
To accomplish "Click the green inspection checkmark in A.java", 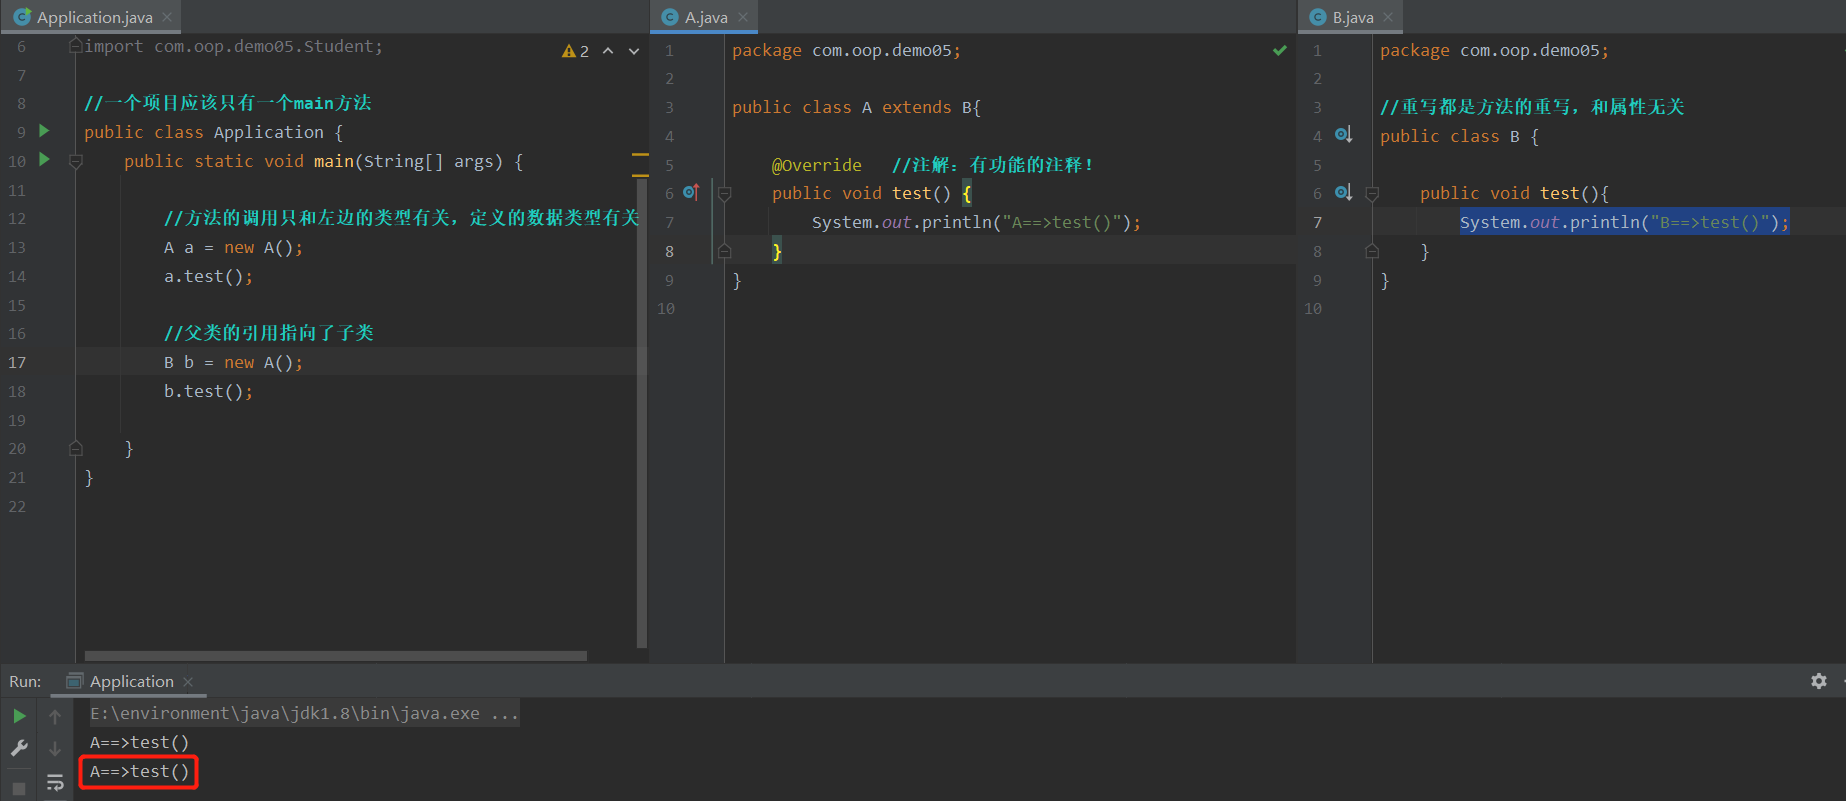I will click(1279, 50).
